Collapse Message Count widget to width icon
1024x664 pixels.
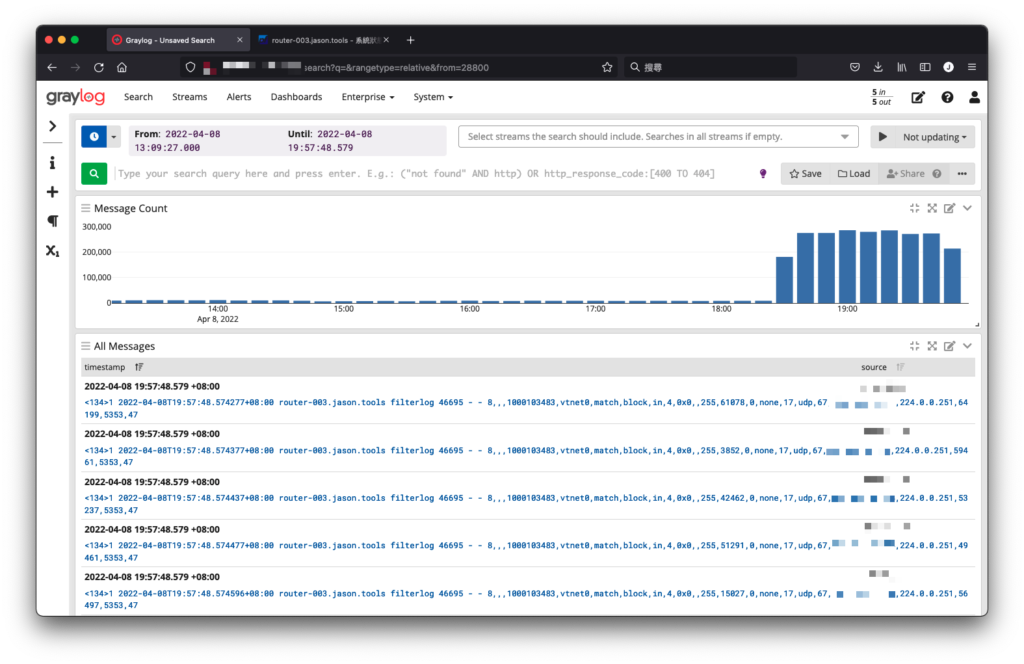tap(914, 208)
